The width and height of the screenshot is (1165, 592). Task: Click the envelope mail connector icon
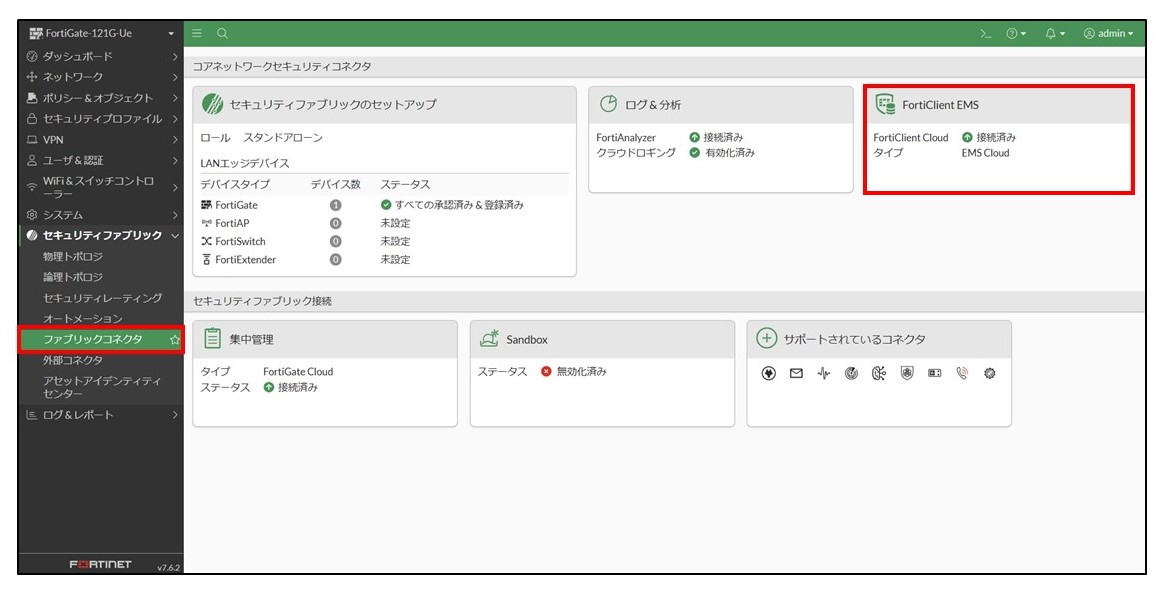click(796, 374)
